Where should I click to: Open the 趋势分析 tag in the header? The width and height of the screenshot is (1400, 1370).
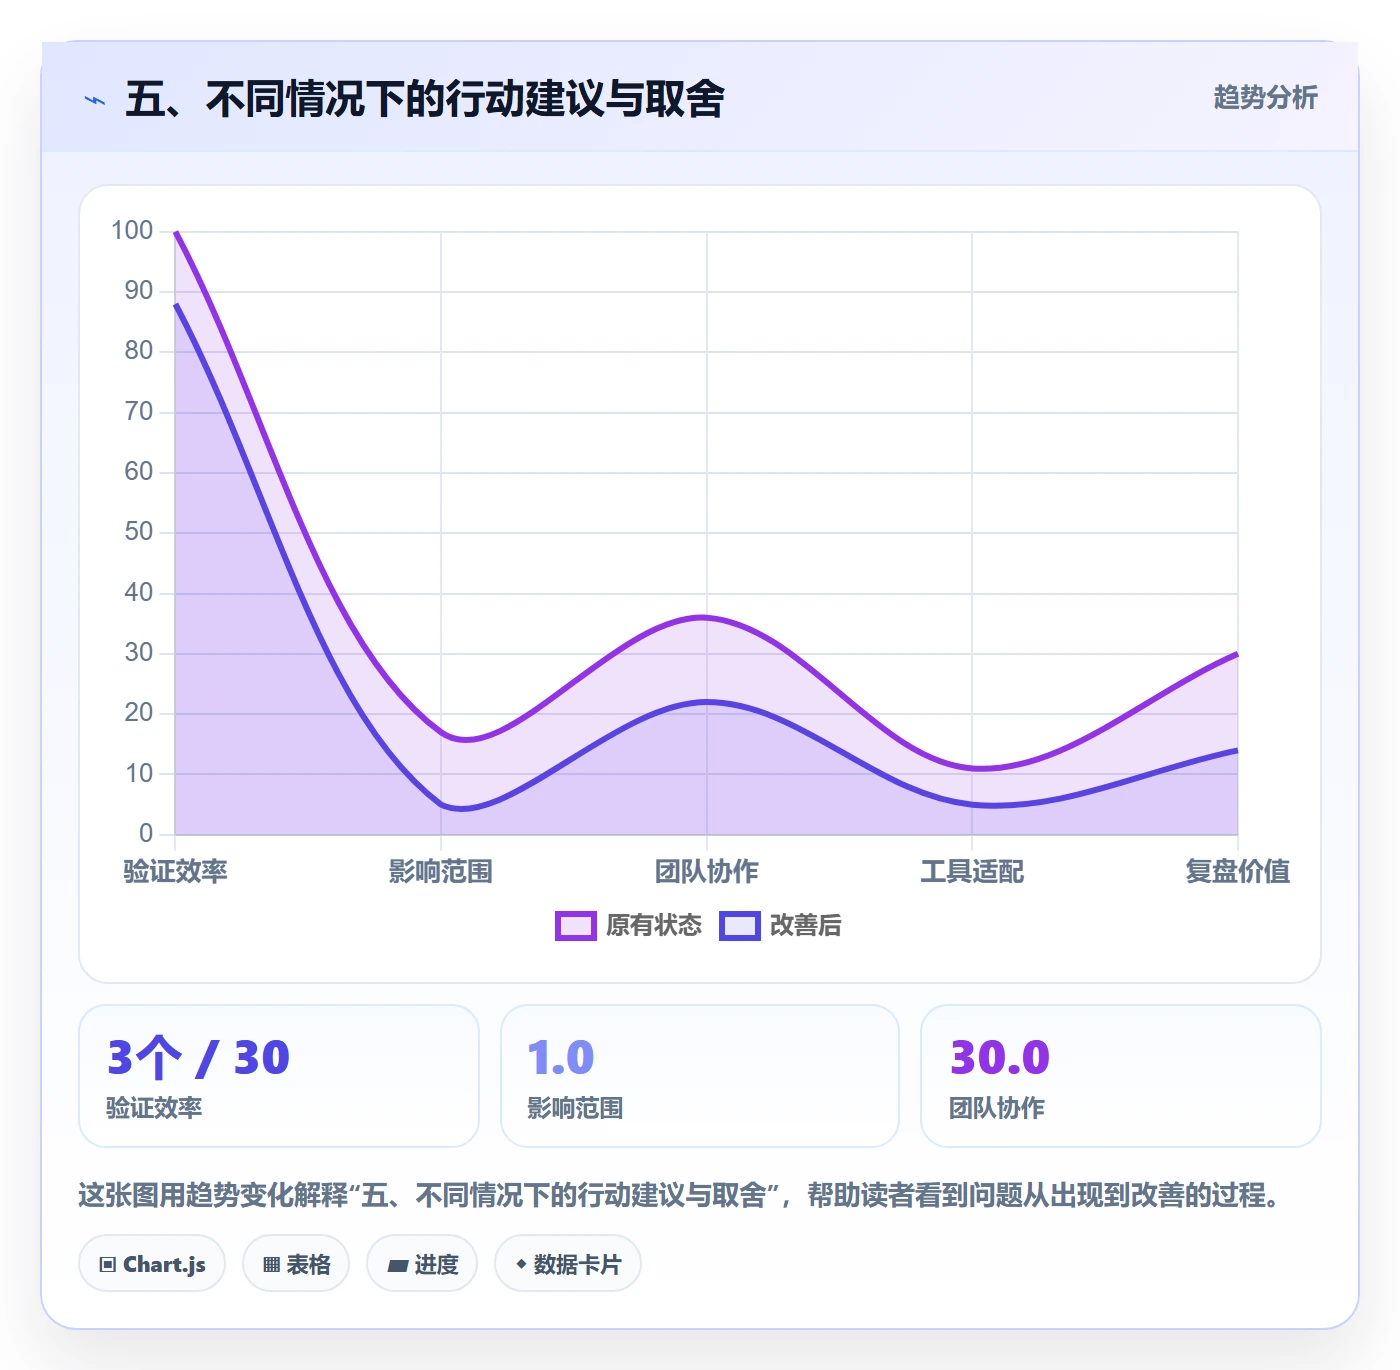tap(1265, 98)
